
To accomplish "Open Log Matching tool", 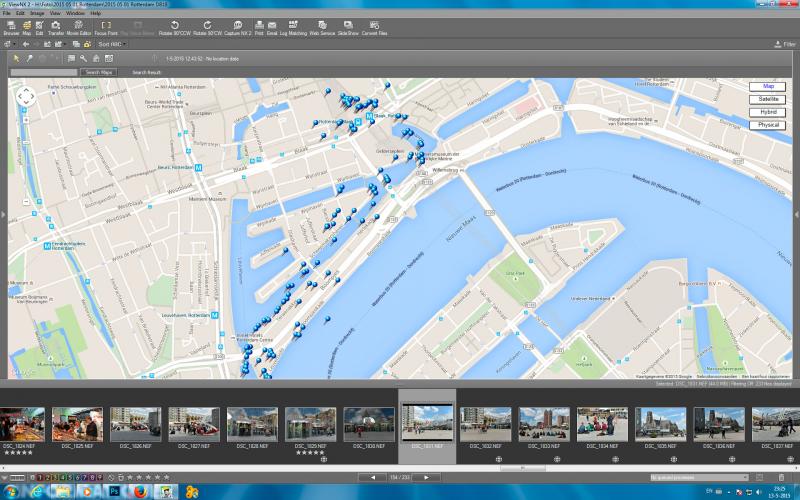I will (293, 28).
